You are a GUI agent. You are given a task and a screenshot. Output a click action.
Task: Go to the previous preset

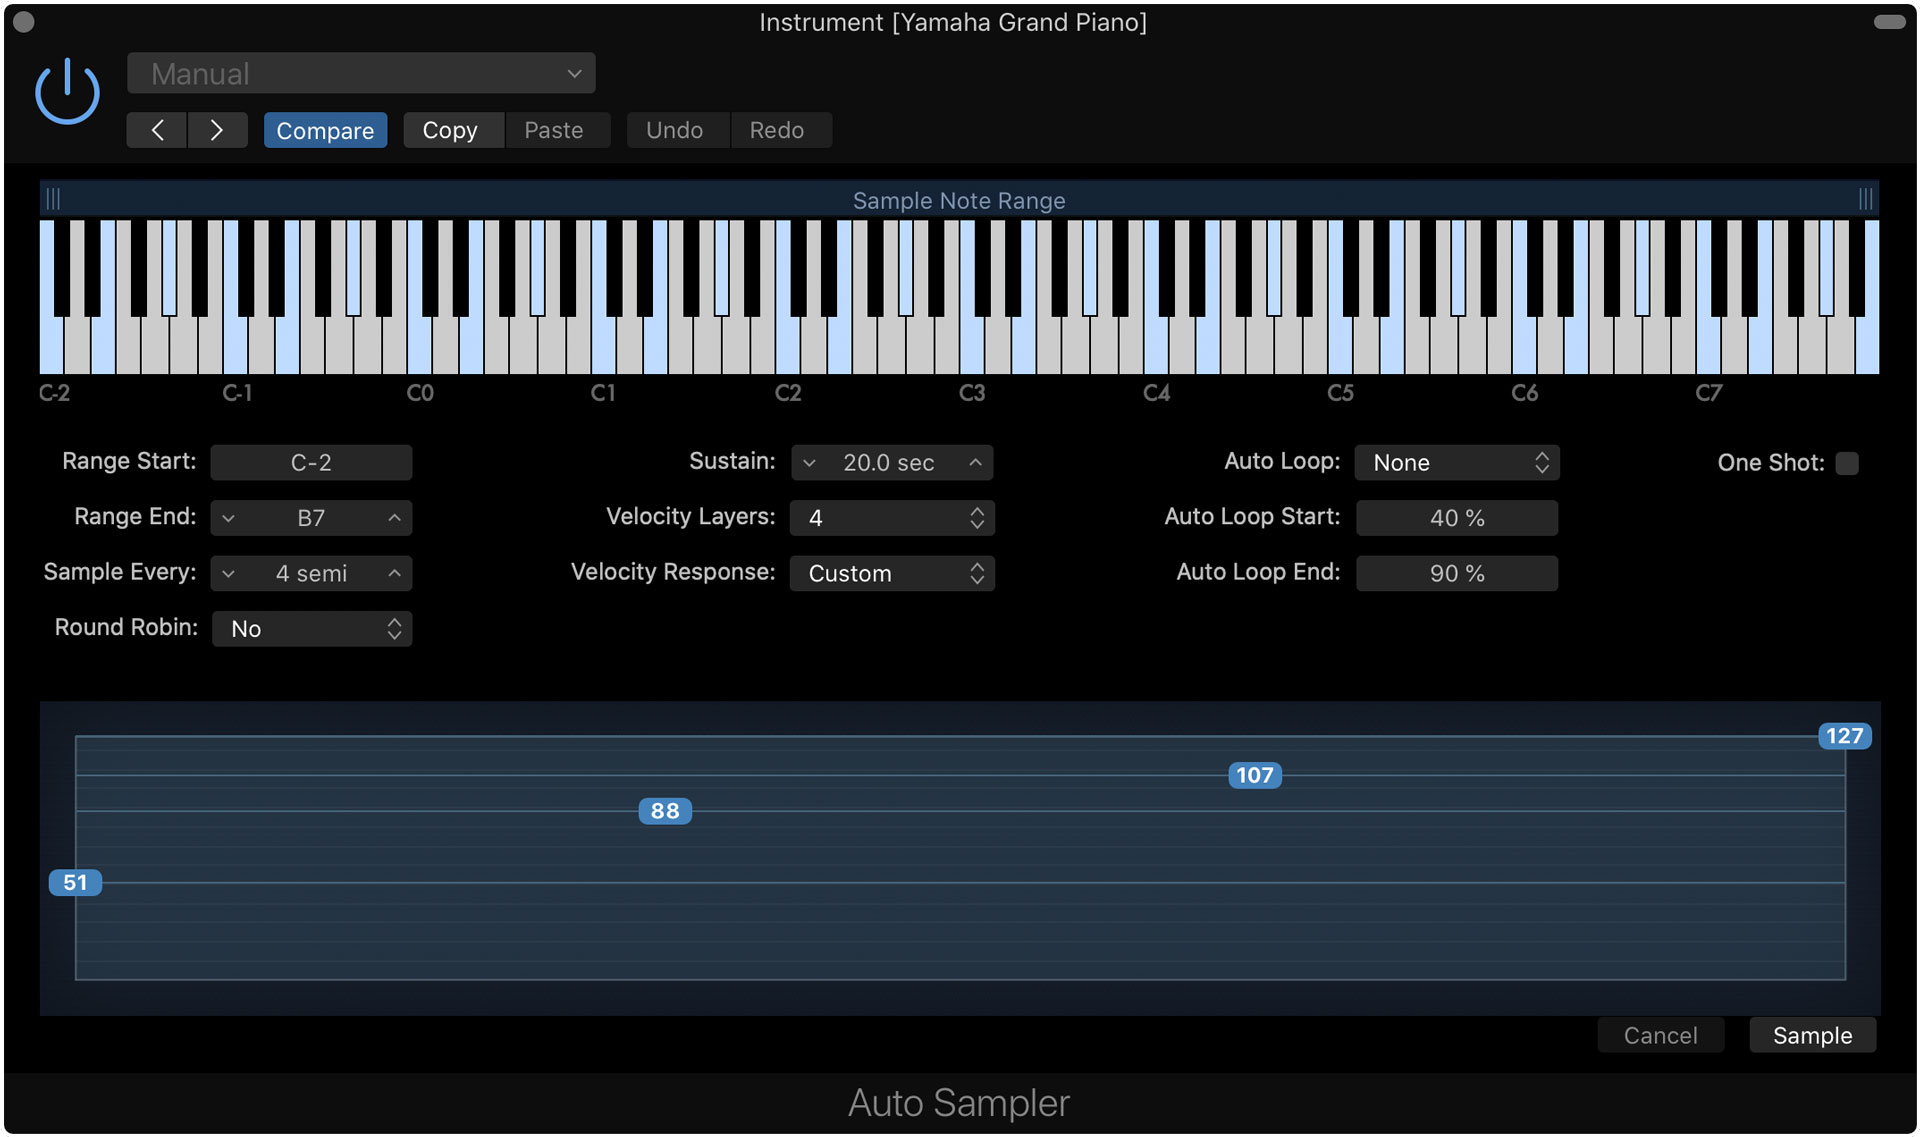click(x=157, y=130)
